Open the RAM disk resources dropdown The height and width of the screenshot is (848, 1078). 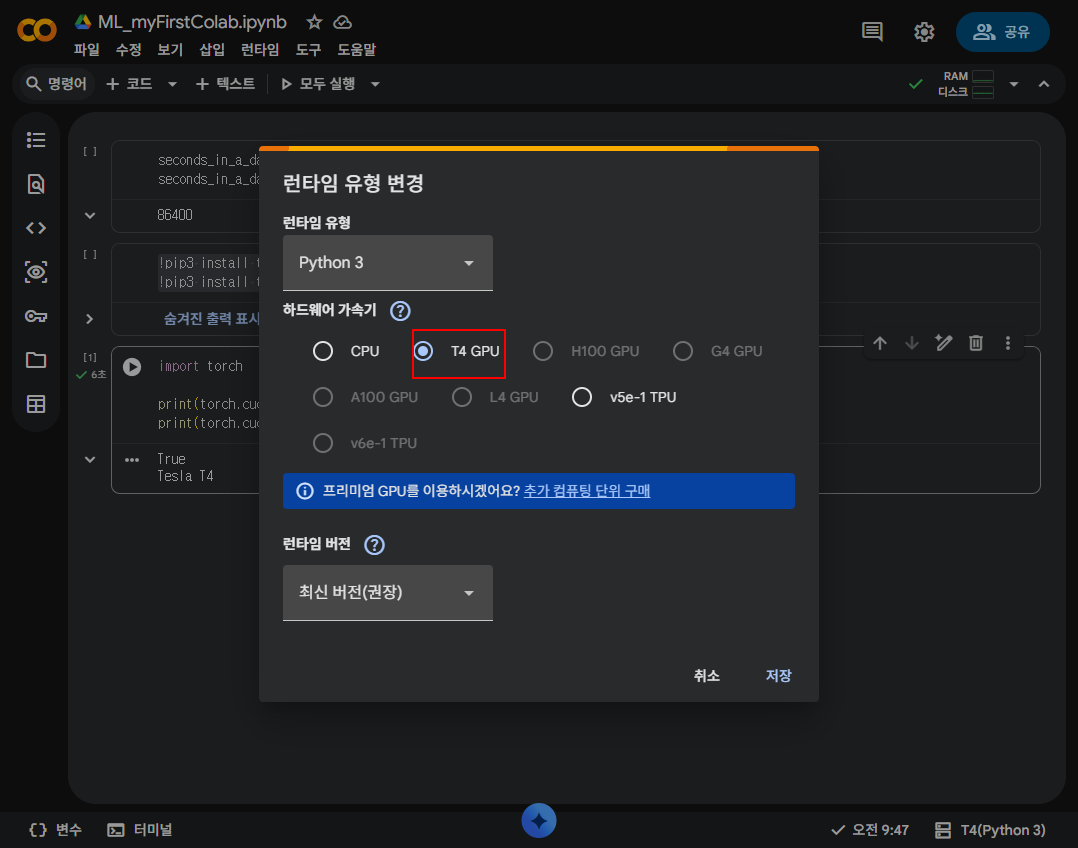point(1013,84)
